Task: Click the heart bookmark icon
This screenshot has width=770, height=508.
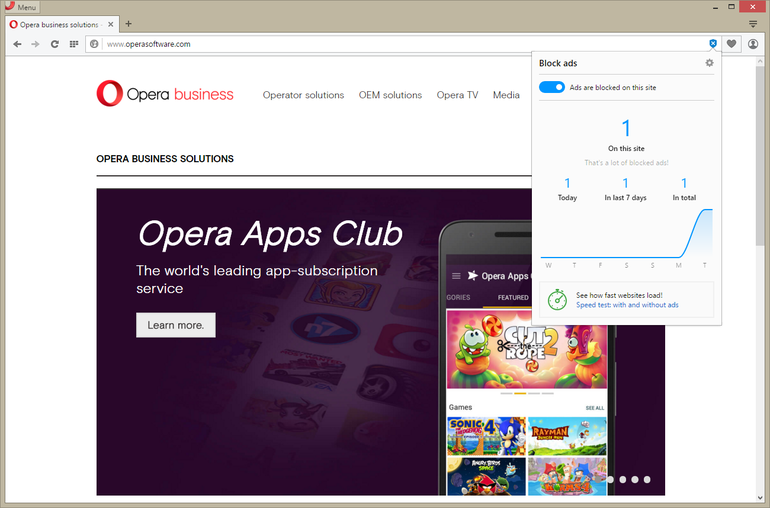Action: pos(731,44)
